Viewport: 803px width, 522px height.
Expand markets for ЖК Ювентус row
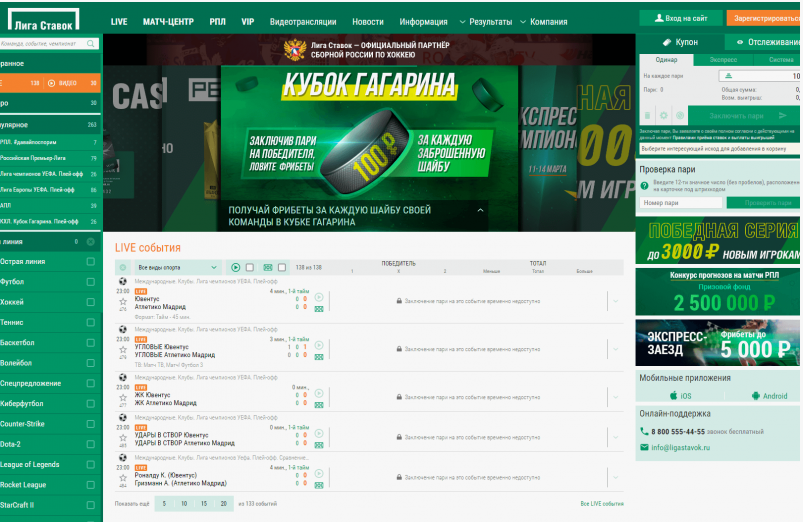point(616,397)
